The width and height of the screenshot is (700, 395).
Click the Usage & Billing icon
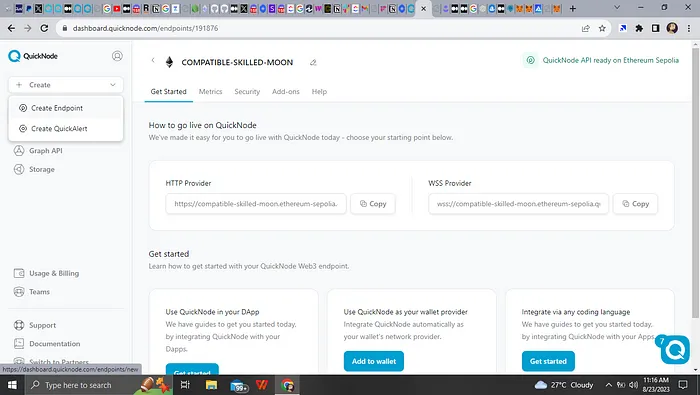click(19, 273)
